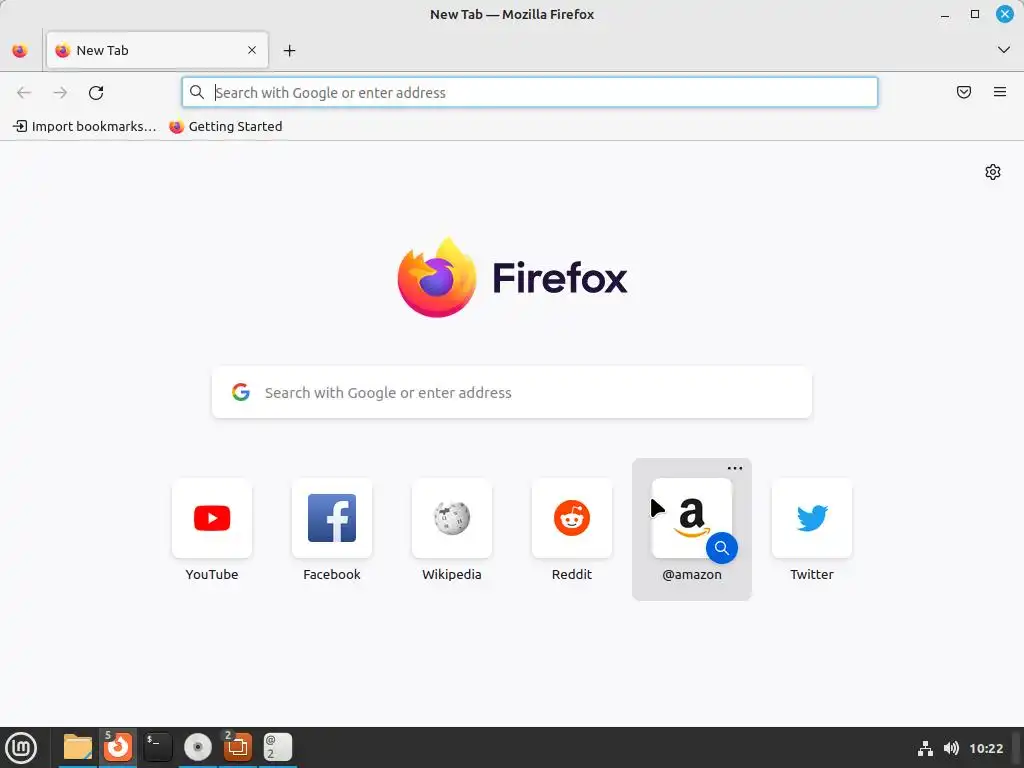Open the Wikipedia shortcut tile
The width and height of the screenshot is (1024, 768).
(452, 518)
